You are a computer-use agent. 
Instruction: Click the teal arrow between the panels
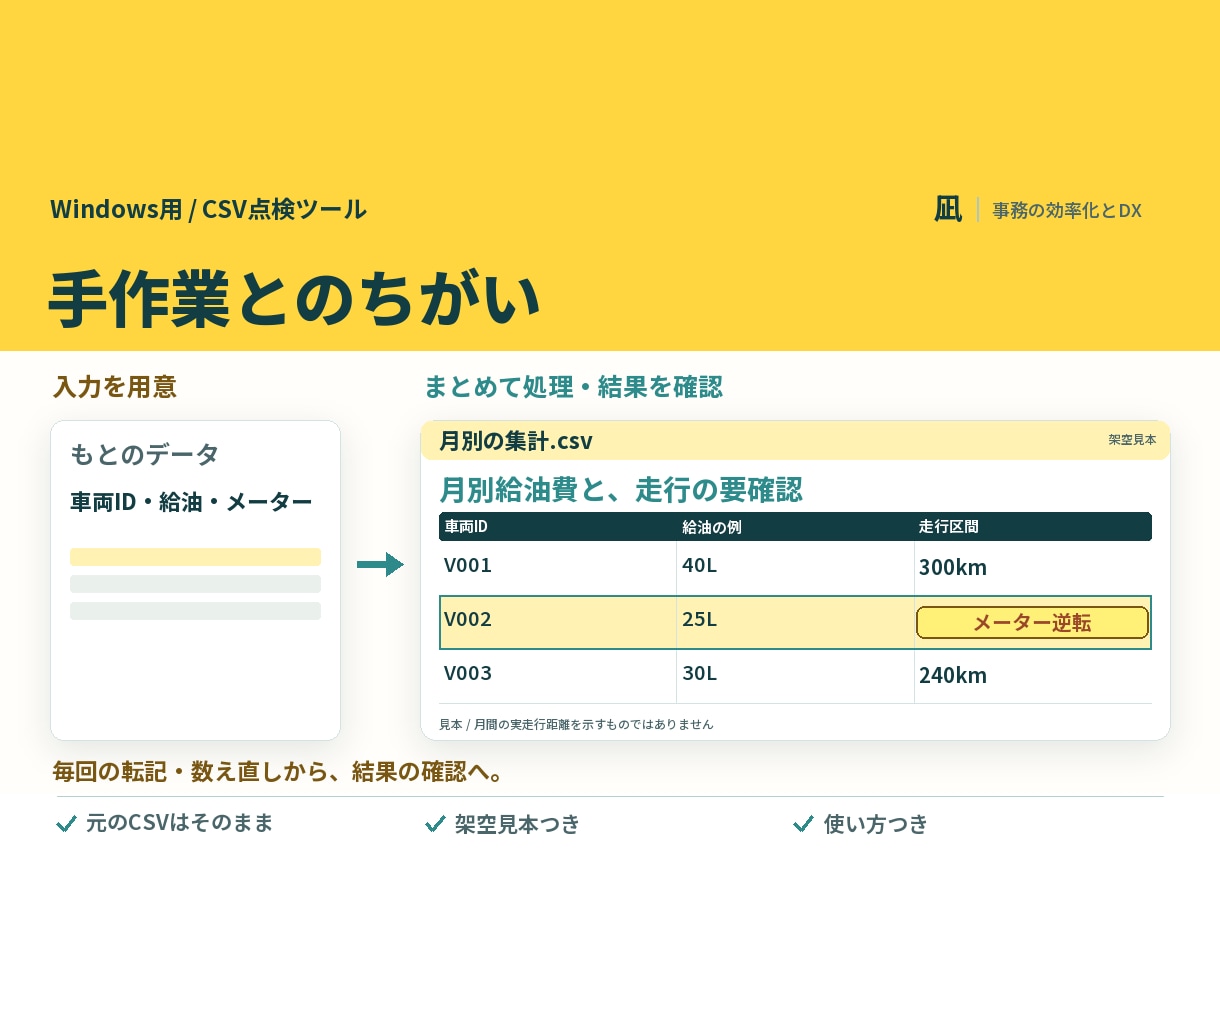tap(380, 565)
